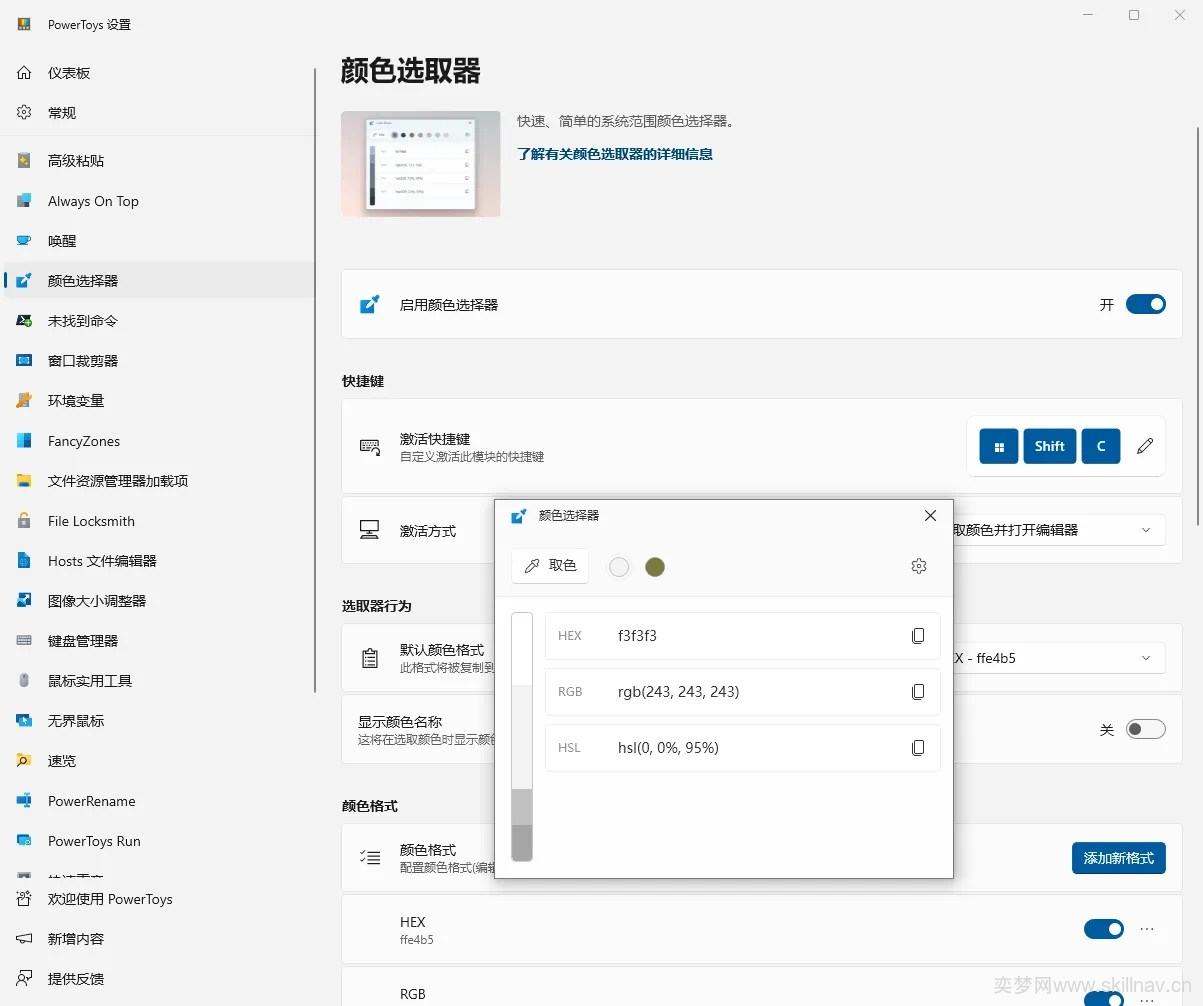This screenshot has width=1203, height=1006.
Task: Toggle the HEX color format switch
Action: (1104, 929)
